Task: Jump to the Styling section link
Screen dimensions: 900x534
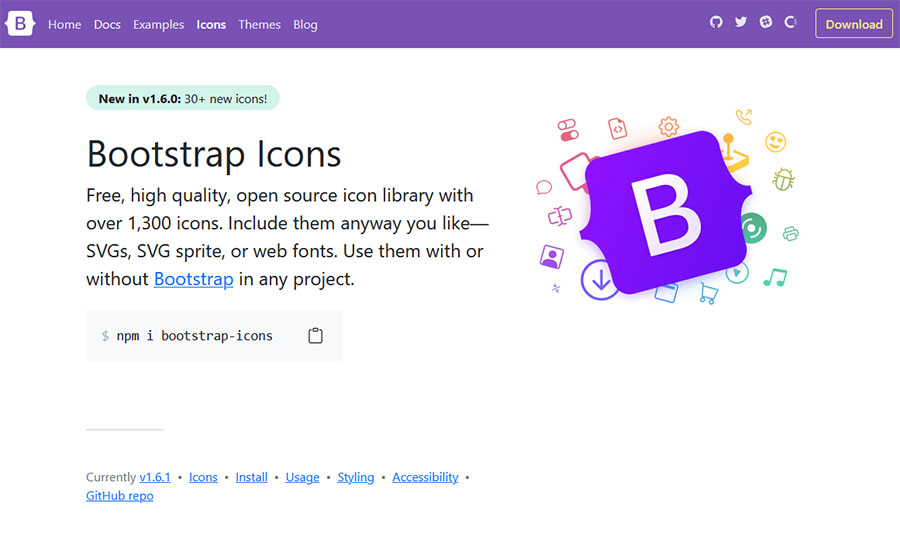Action: pos(355,477)
